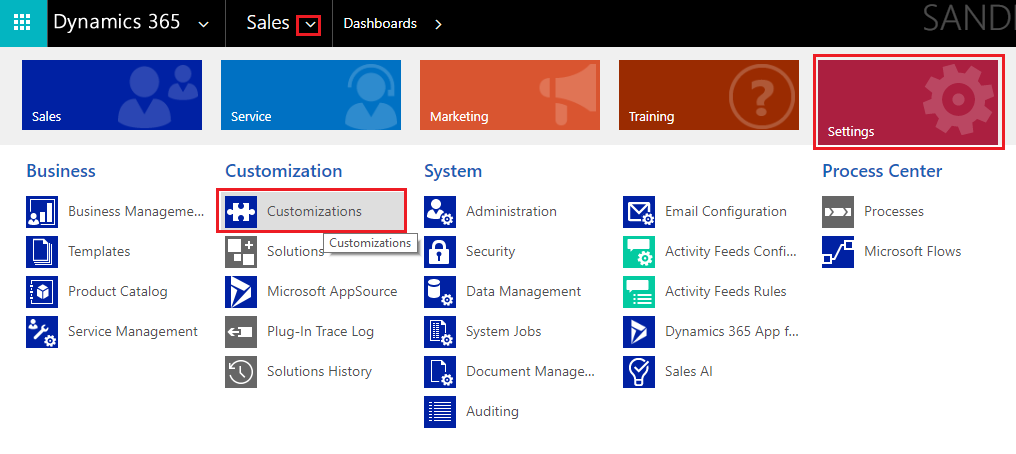Open the Processes link
The width and height of the screenshot is (1016, 454).
coord(894,212)
